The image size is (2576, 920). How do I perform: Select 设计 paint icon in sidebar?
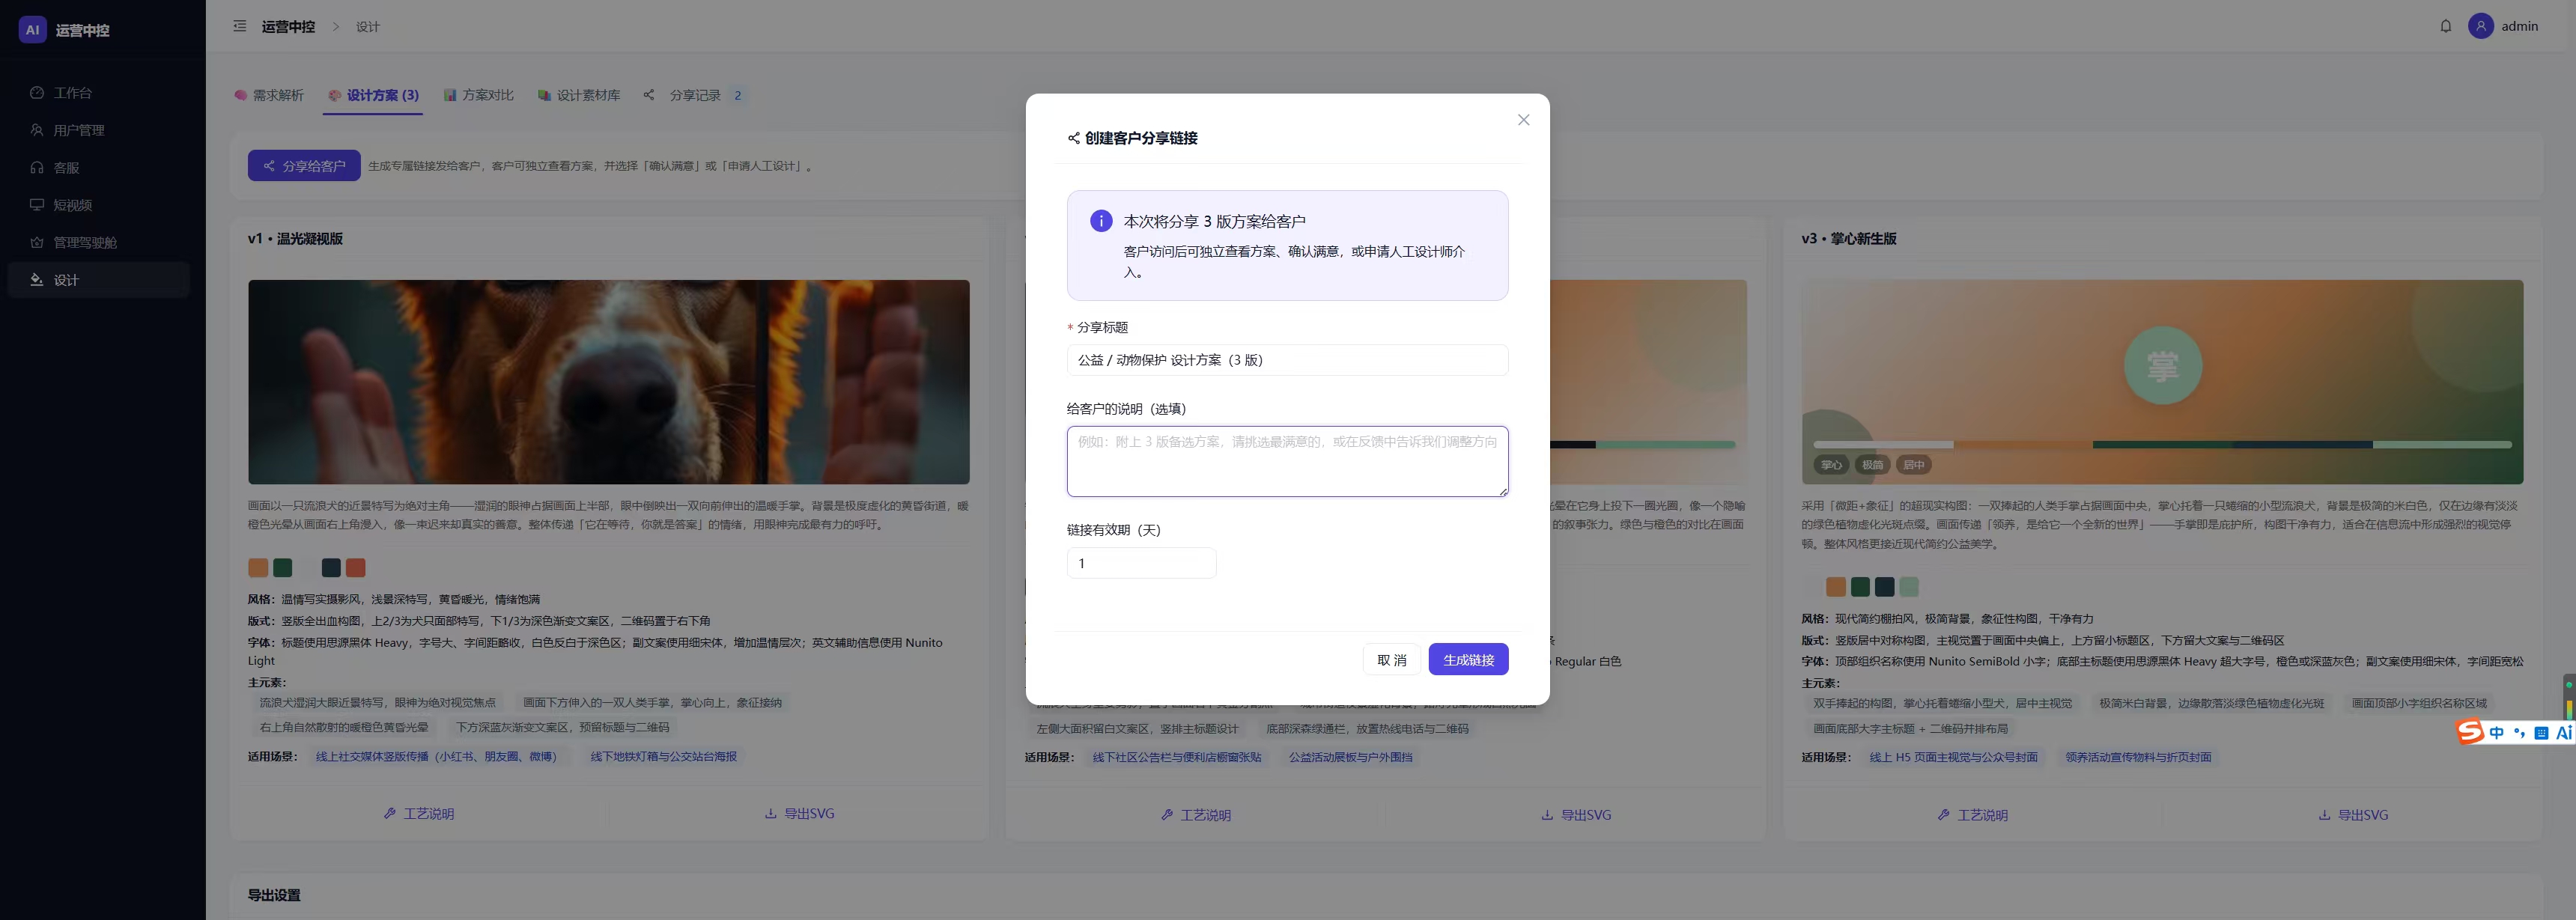pos(37,280)
